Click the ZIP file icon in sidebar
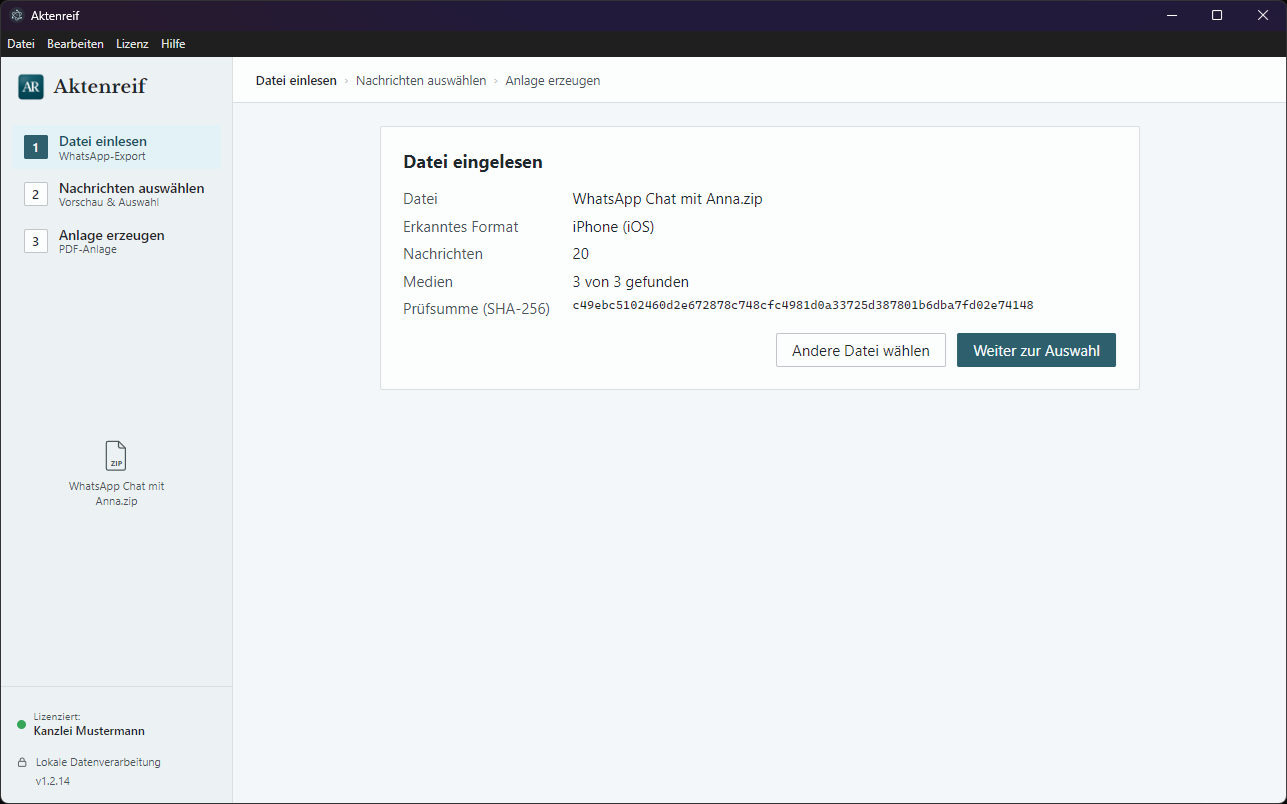The image size is (1287, 804). pyautogui.click(x=116, y=456)
